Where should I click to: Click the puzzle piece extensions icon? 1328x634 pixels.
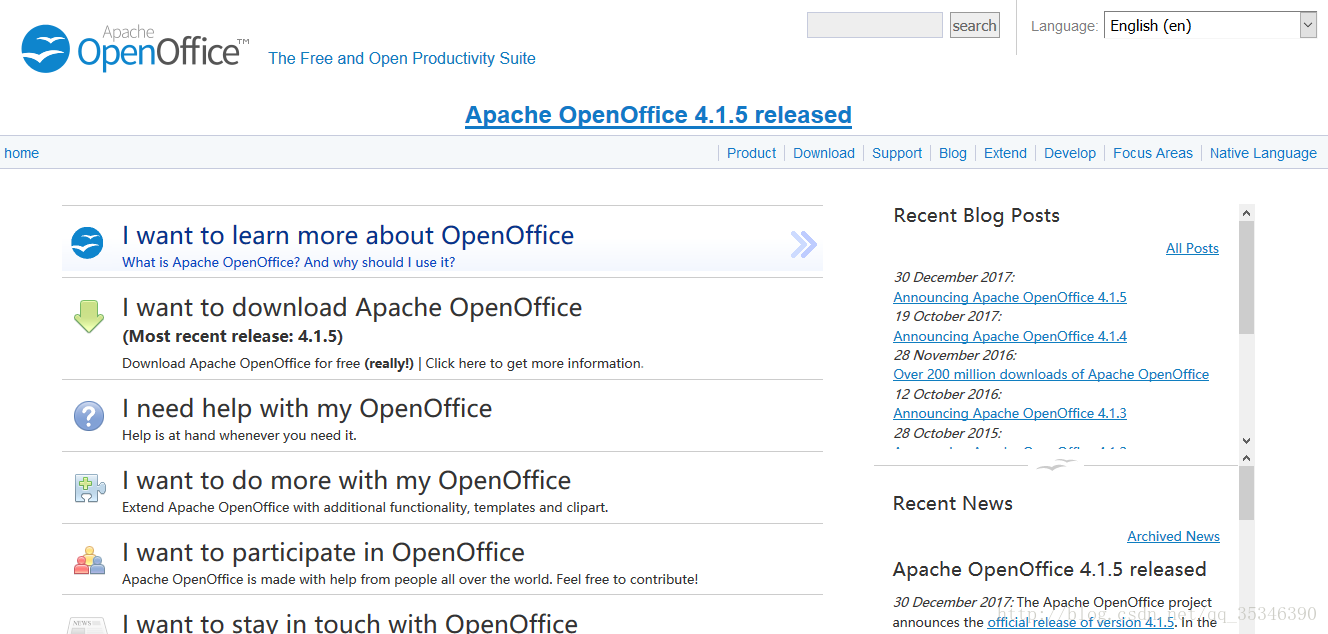89,488
